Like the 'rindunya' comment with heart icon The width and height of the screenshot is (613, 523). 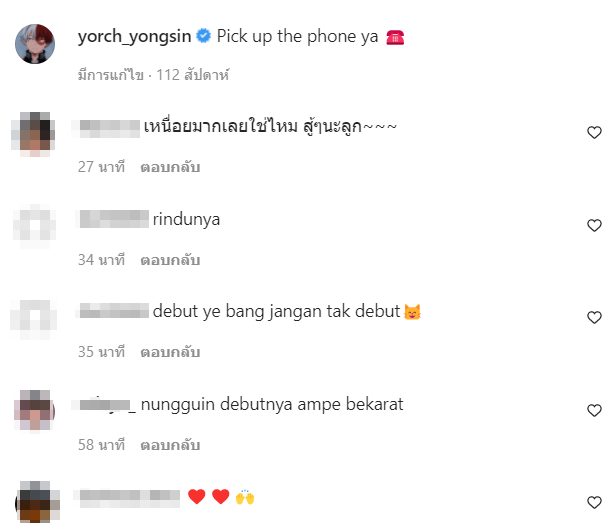594,226
